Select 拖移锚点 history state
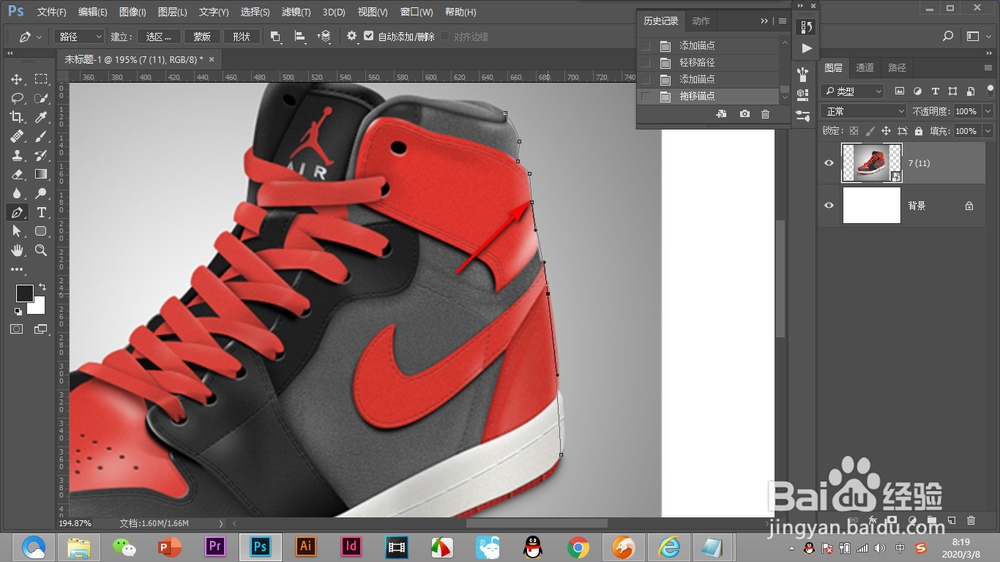The width and height of the screenshot is (1000, 562). point(709,96)
